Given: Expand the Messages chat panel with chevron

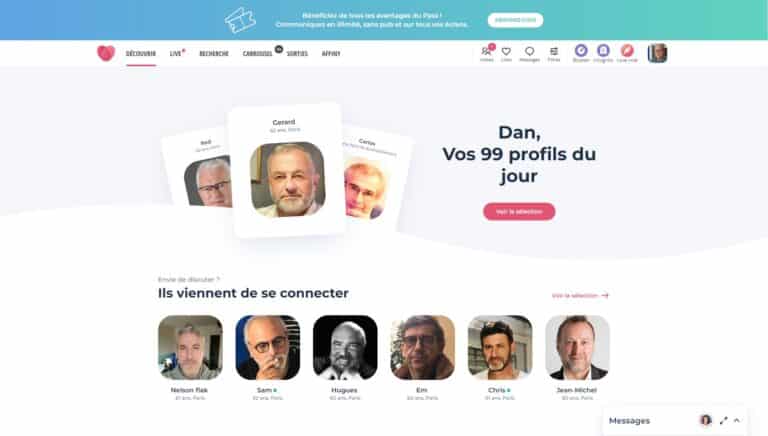Looking at the screenshot, I should pos(737,420).
